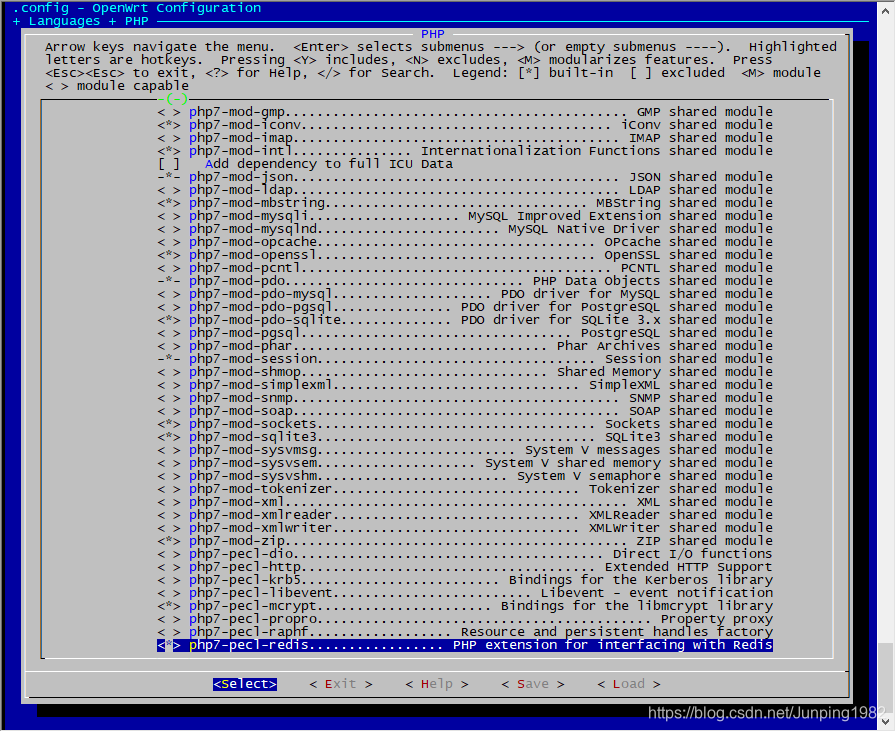Toggle the php7-mod-gmp selection marker

(x=169, y=112)
